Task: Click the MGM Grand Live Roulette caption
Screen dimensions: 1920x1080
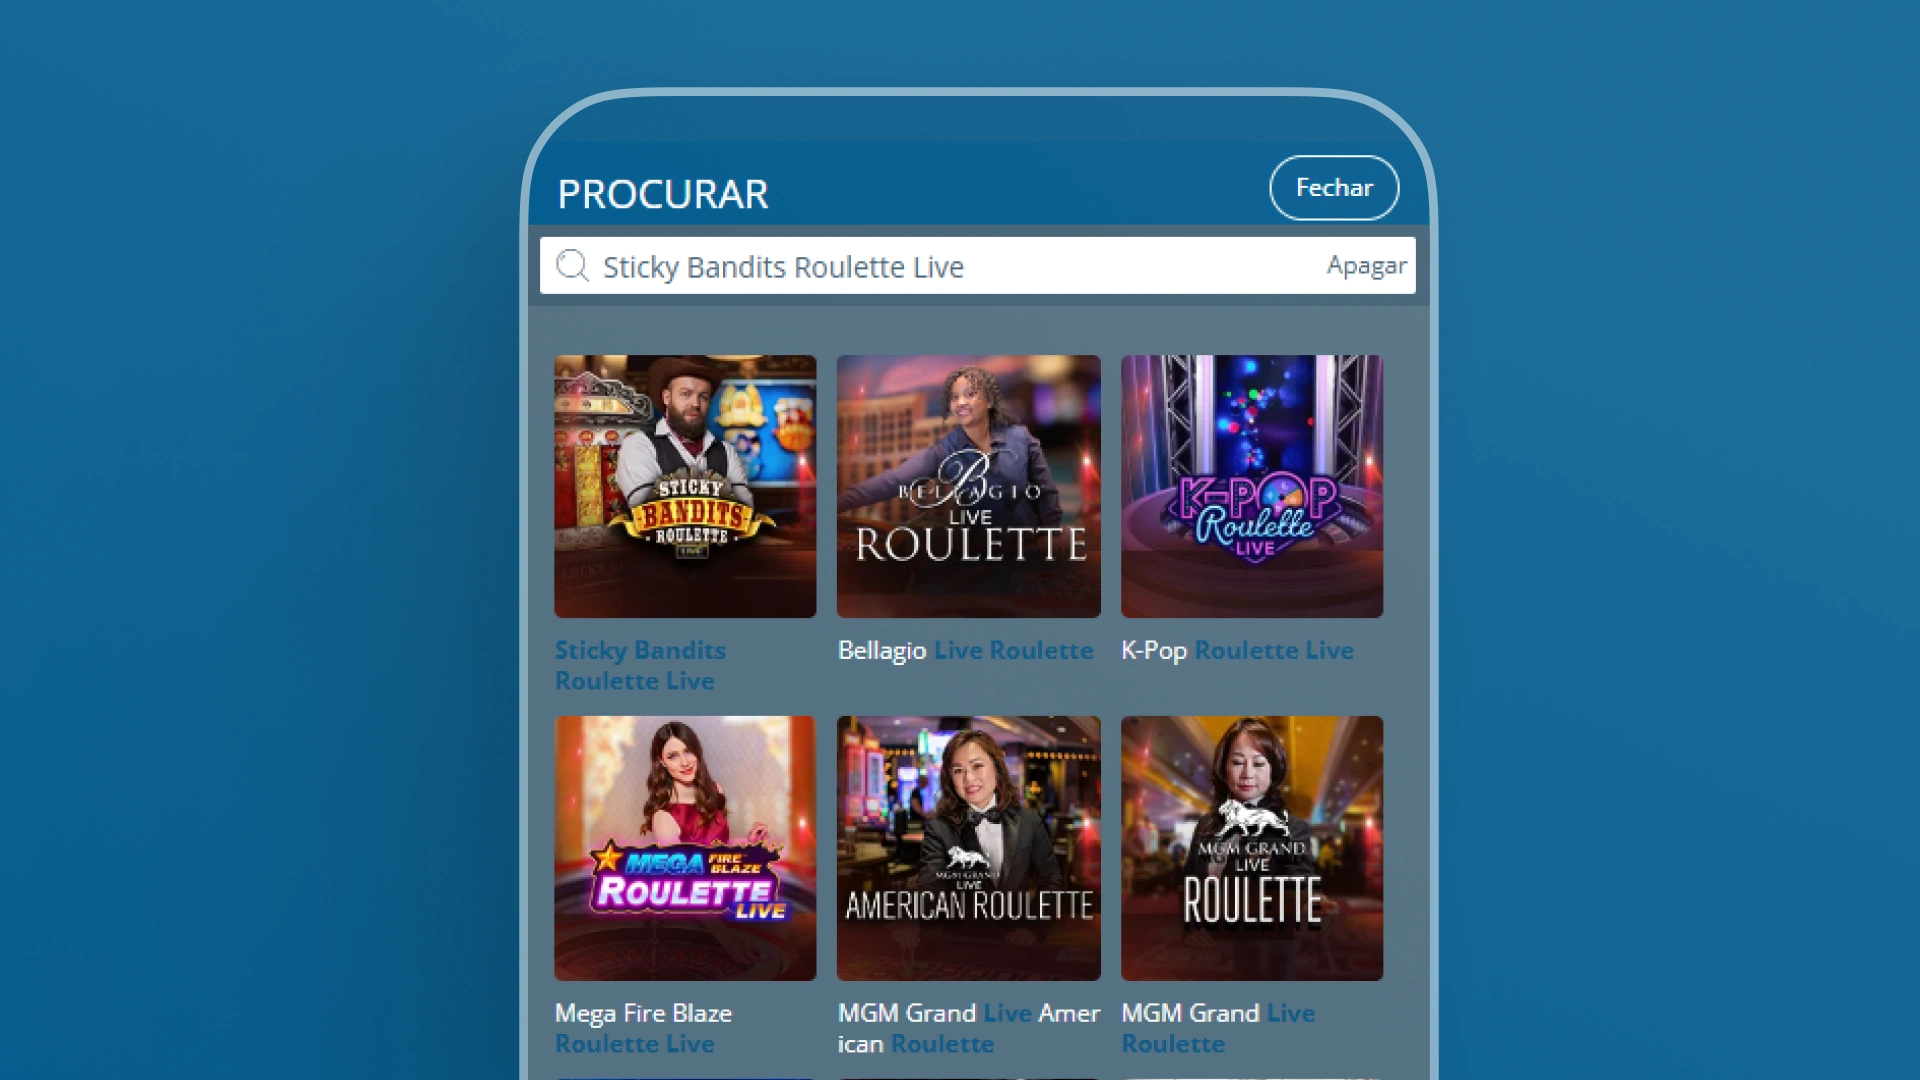Action: 1218,1028
